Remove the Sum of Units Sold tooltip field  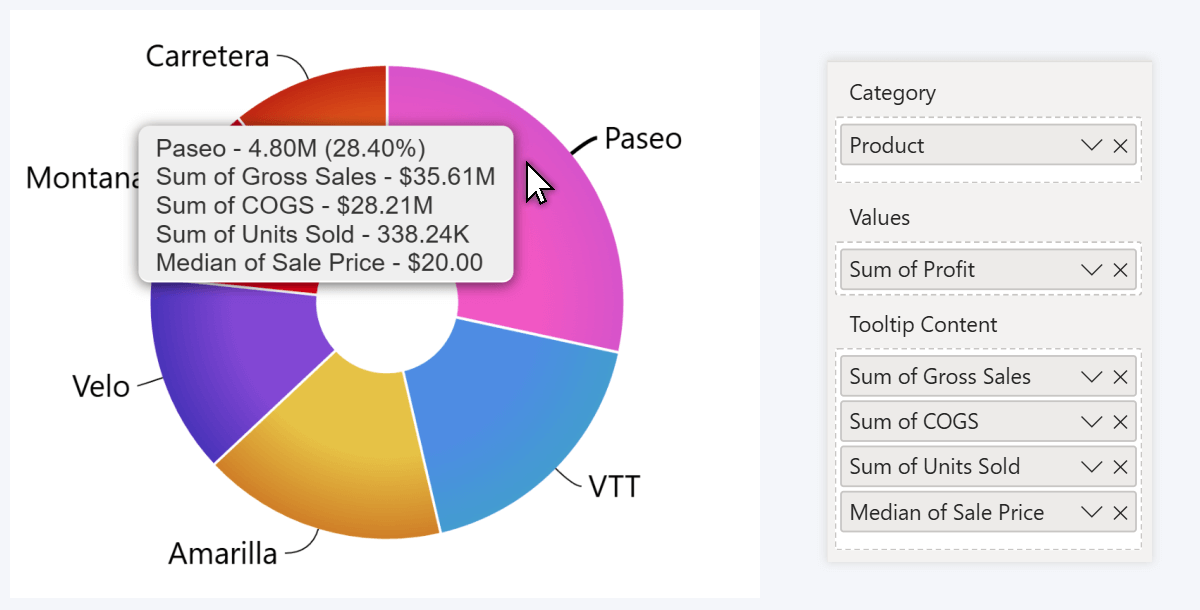tap(1120, 466)
